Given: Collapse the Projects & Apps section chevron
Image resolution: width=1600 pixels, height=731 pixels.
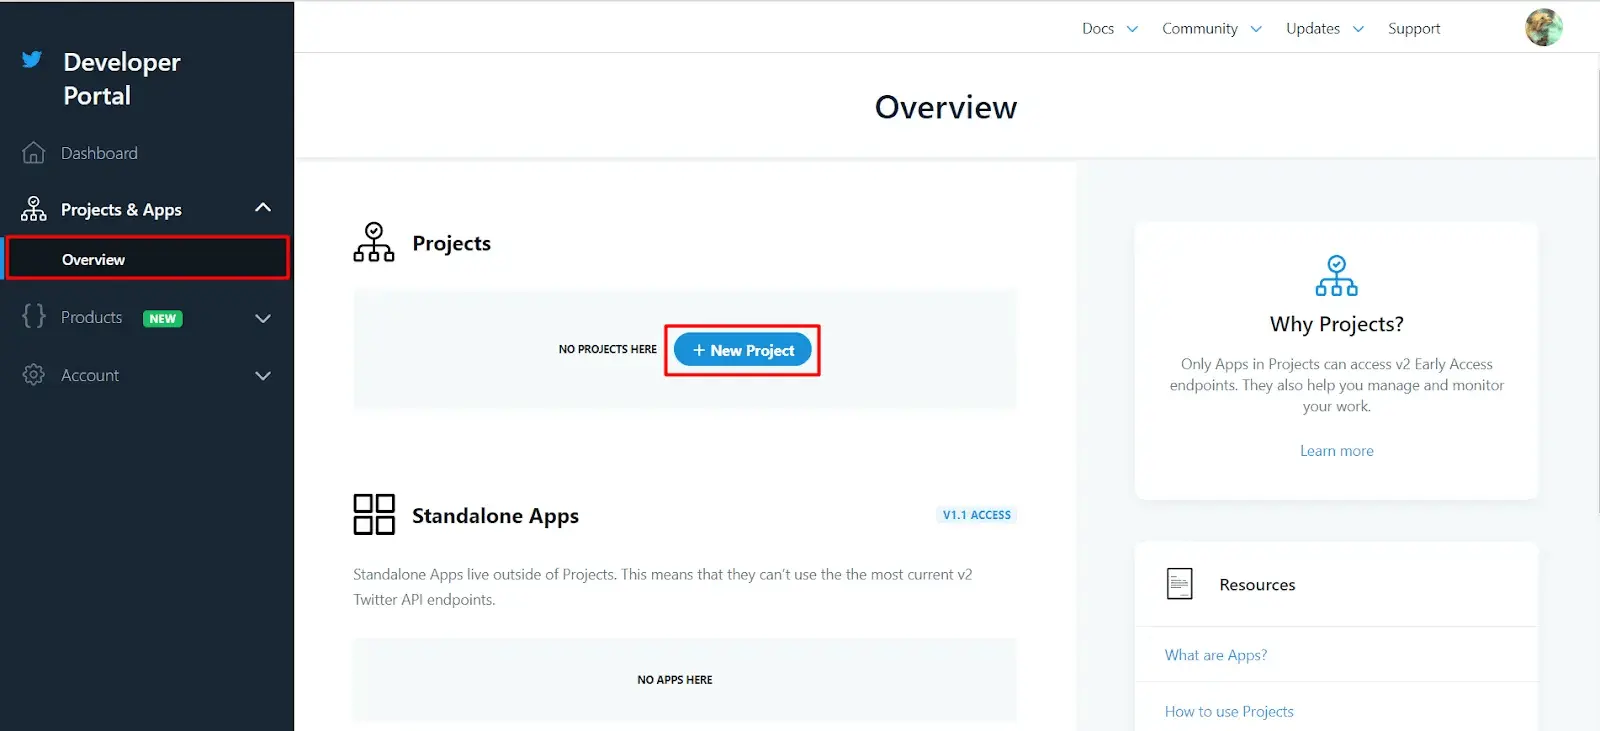Looking at the screenshot, I should click(263, 208).
